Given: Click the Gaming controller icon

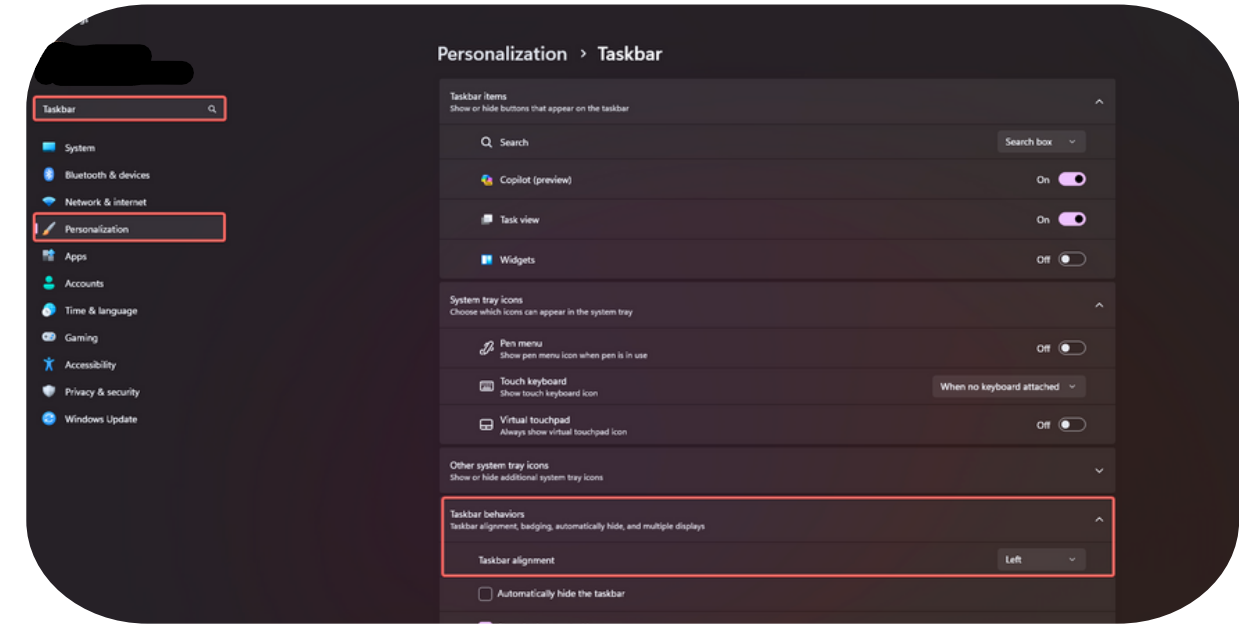Looking at the screenshot, I should click(48, 337).
